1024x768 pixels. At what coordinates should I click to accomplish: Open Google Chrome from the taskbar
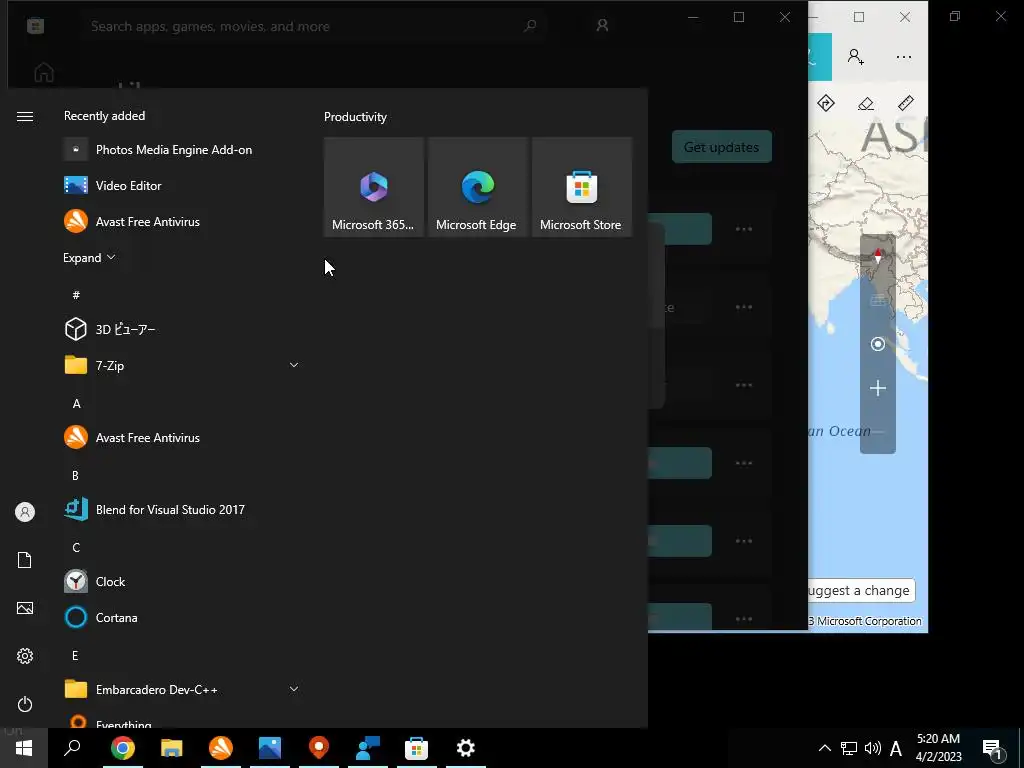123,748
